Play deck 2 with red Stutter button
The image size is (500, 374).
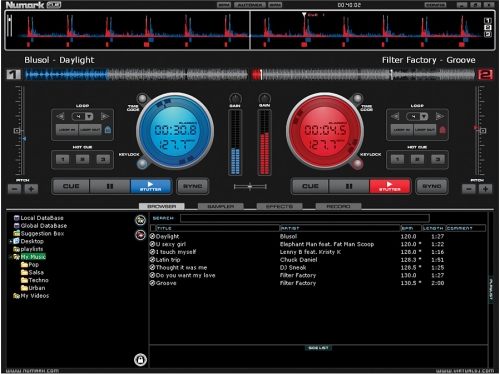389,186
